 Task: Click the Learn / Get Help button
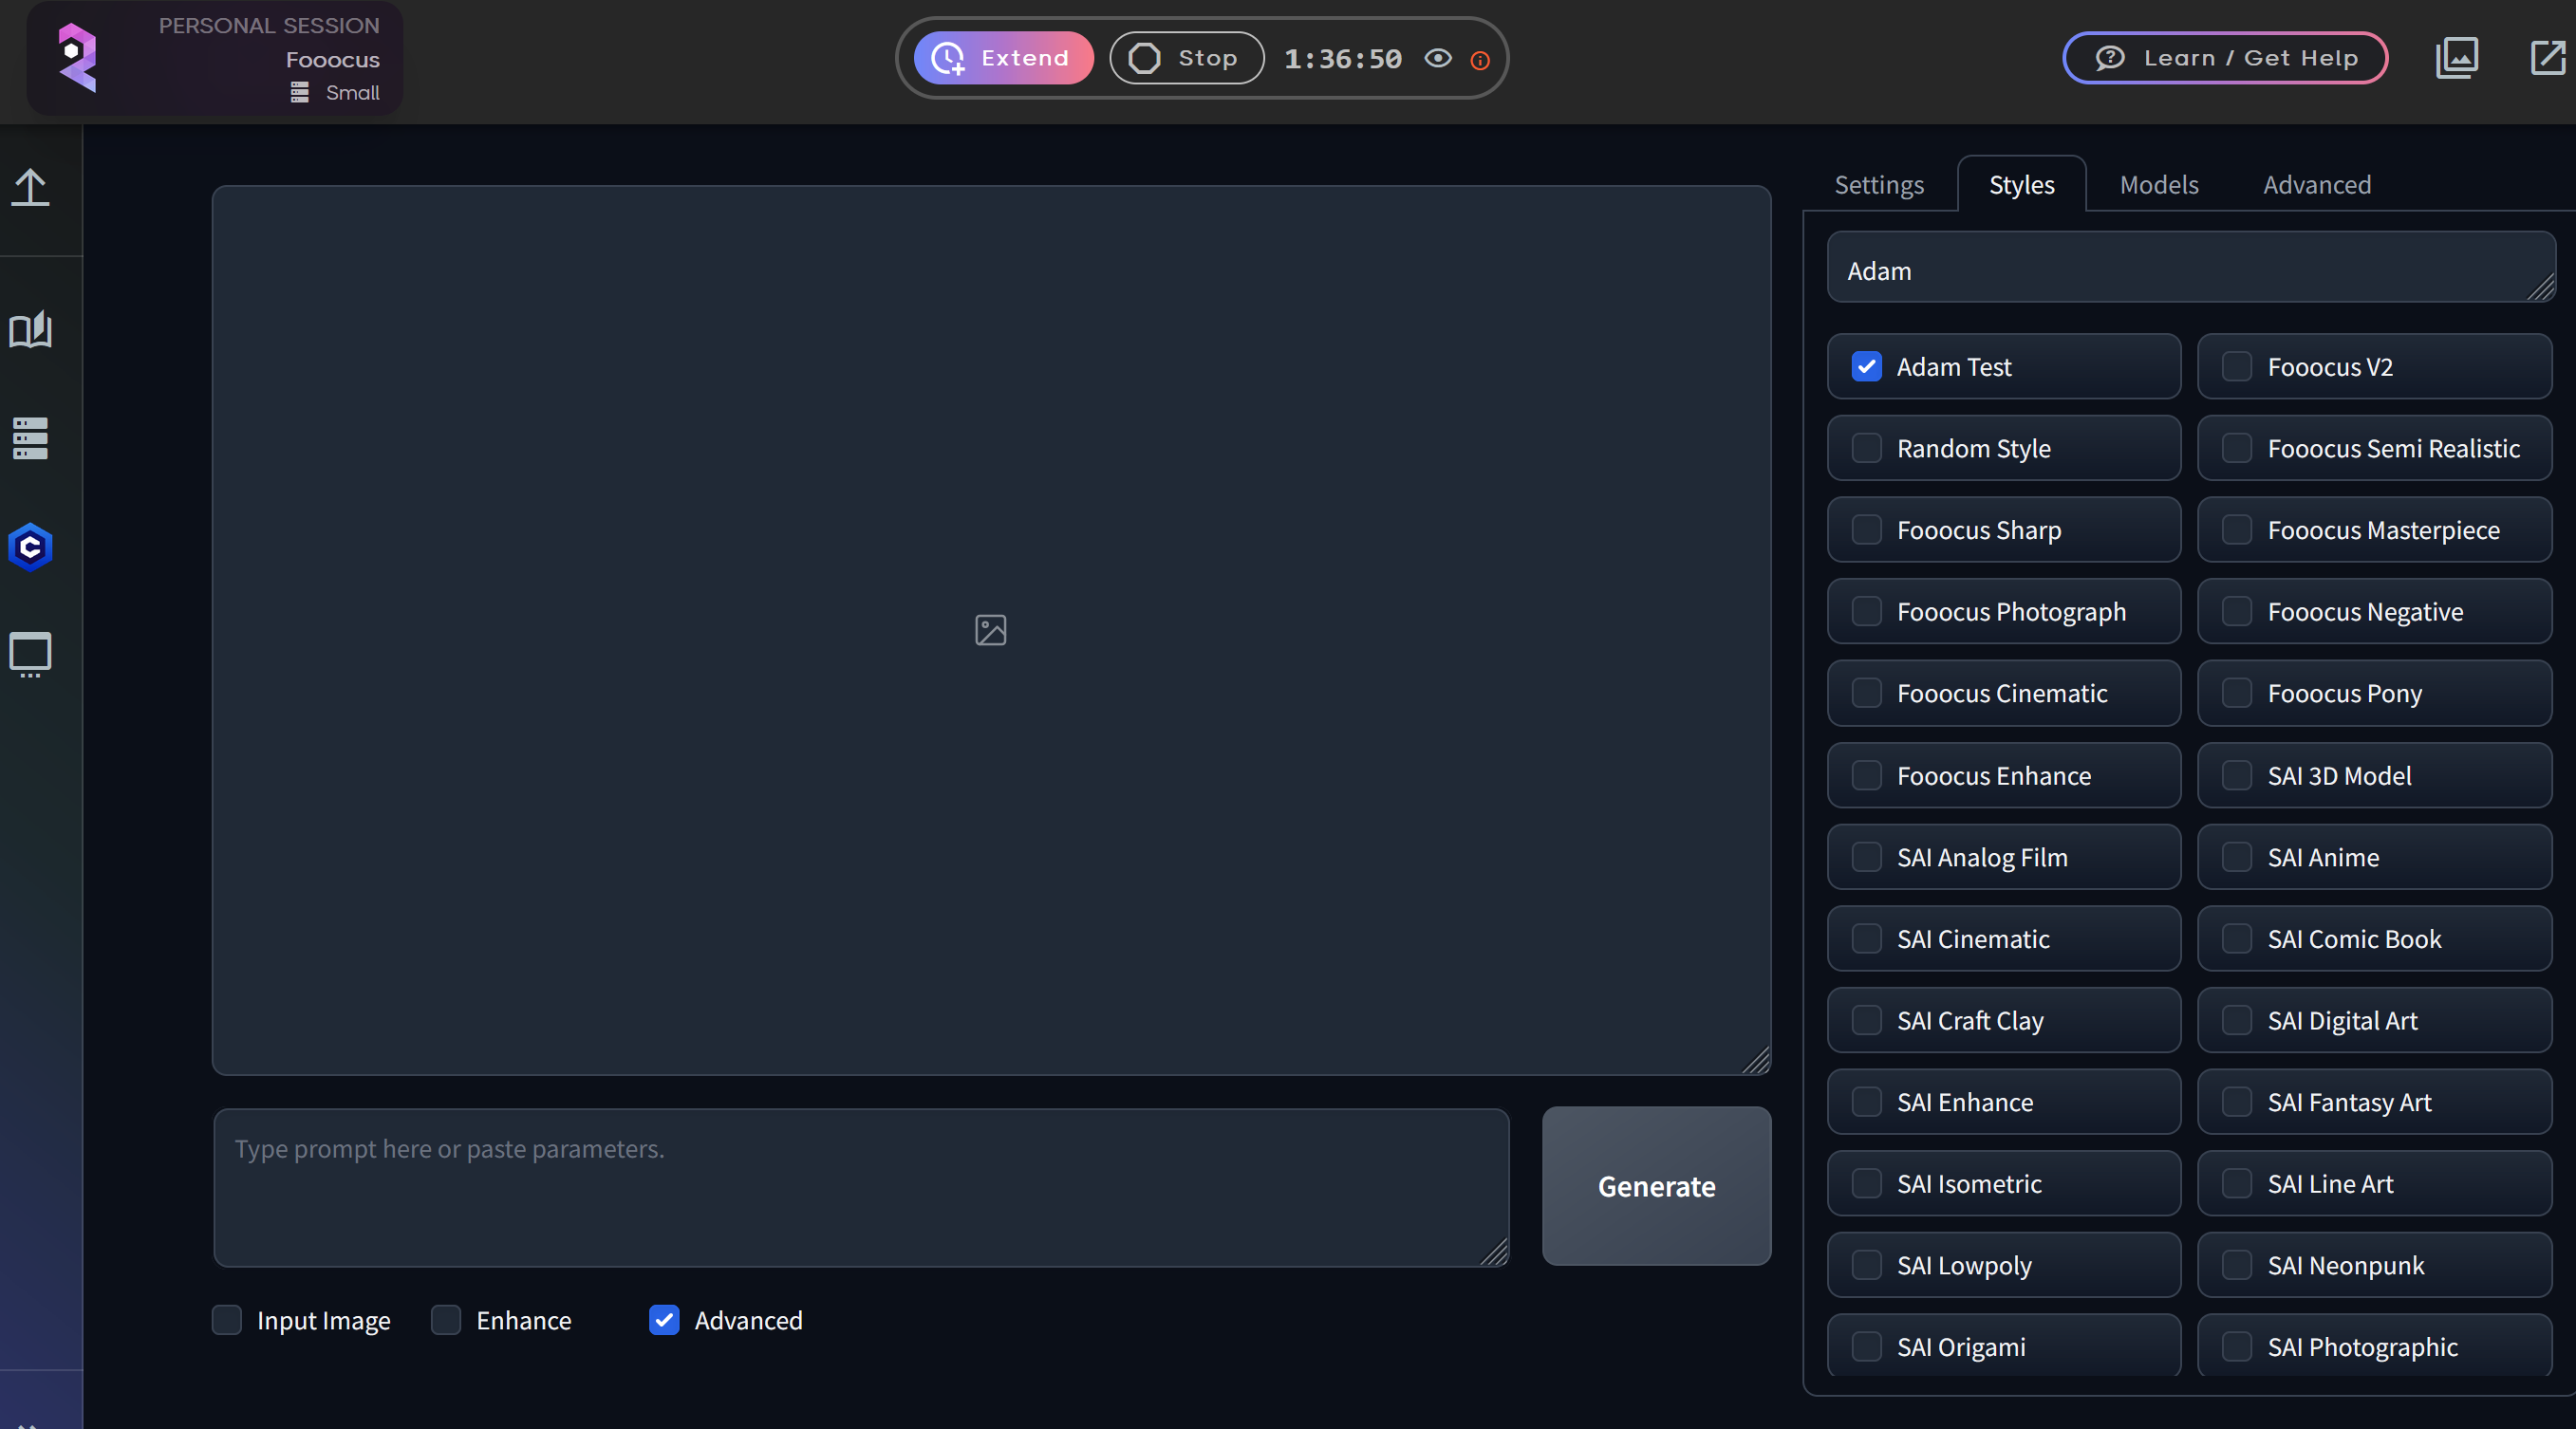pyautogui.click(x=2224, y=57)
